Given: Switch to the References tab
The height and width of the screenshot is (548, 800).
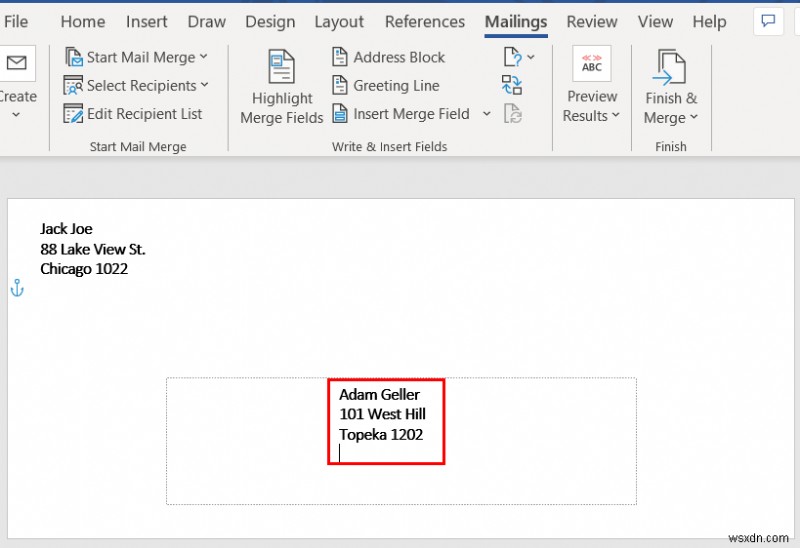Looking at the screenshot, I should tap(424, 21).
